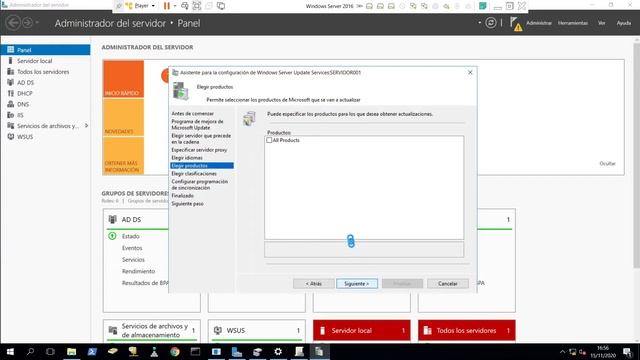Click Servicios de archivos y... sidebar icon
This screenshot has width=640, height=360.
click(11, 126)
